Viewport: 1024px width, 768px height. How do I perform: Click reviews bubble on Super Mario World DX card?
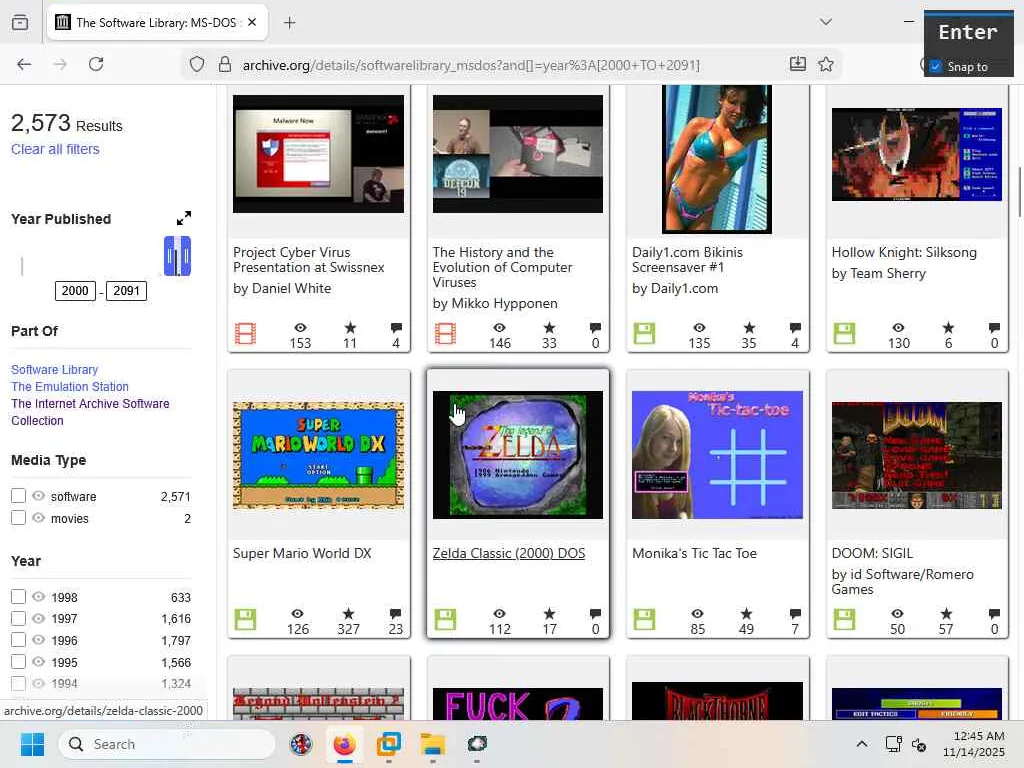(396, 613)
